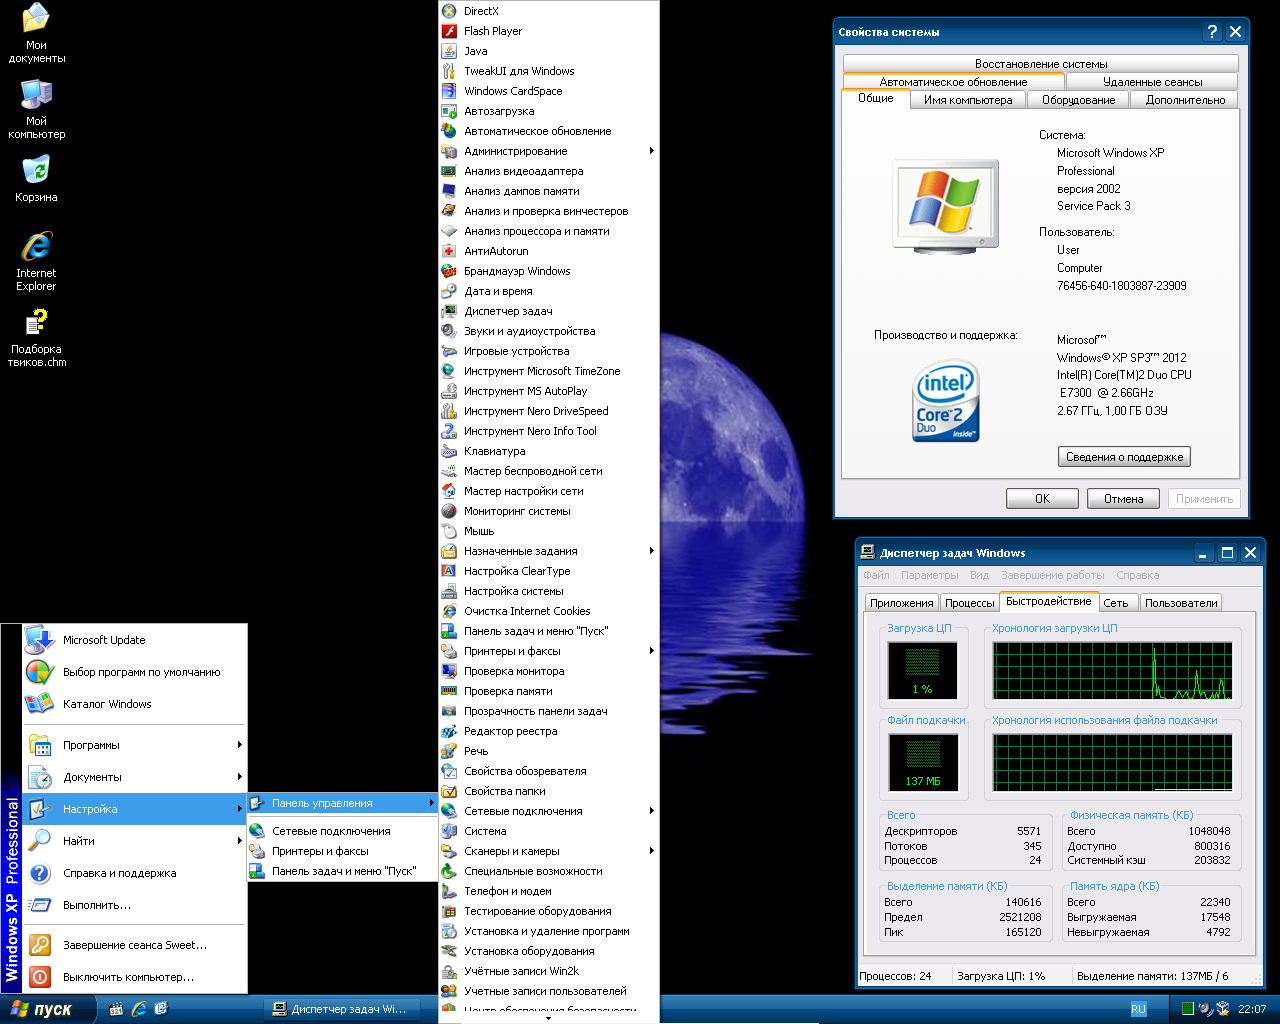Open Task Manager Файл menu
The image size is (1280, 1024).
click(876, 575)
